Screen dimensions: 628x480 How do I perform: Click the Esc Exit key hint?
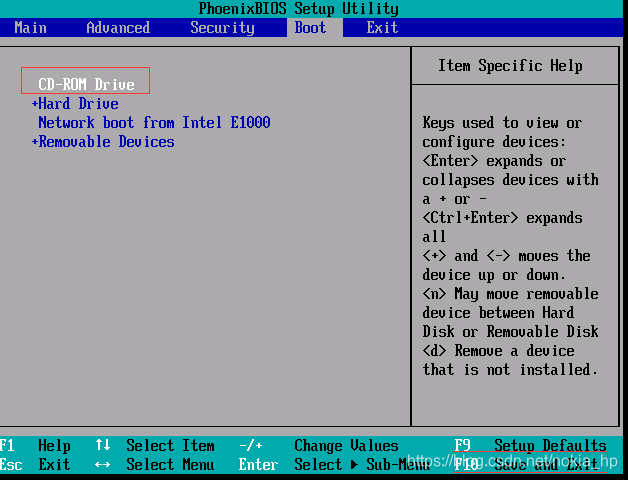(35, 464)
